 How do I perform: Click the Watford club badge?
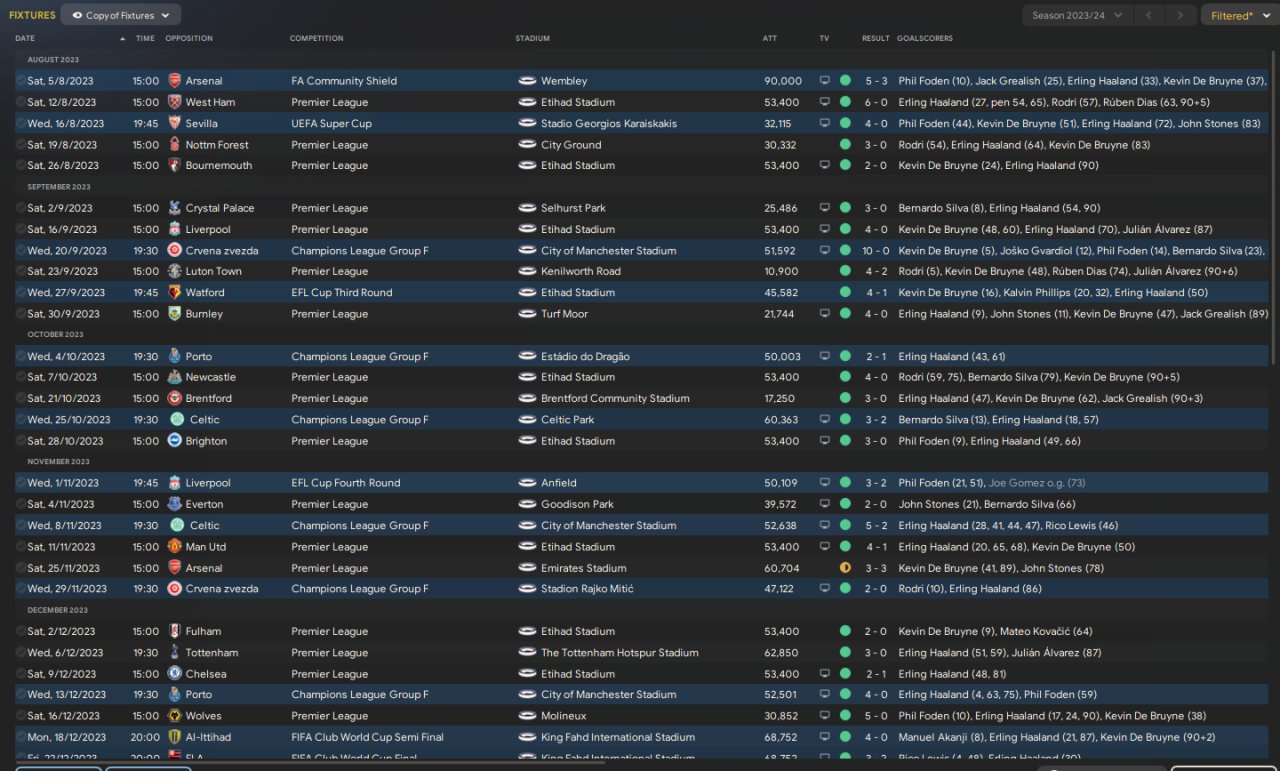tap(175, 292)
